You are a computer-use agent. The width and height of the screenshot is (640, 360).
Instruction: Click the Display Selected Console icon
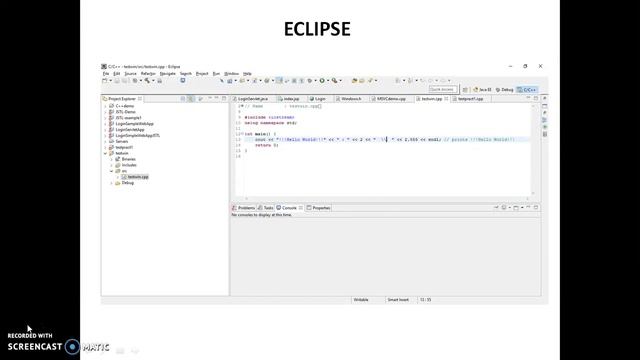click(504, 208)
